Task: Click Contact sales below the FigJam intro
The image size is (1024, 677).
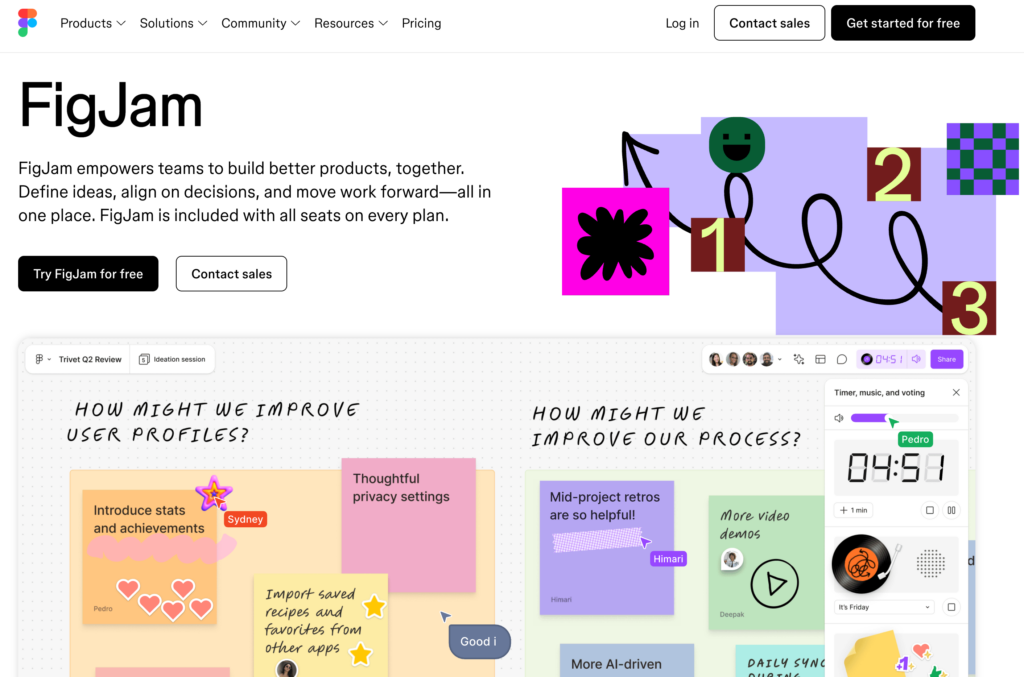Action: coord(231,274)
